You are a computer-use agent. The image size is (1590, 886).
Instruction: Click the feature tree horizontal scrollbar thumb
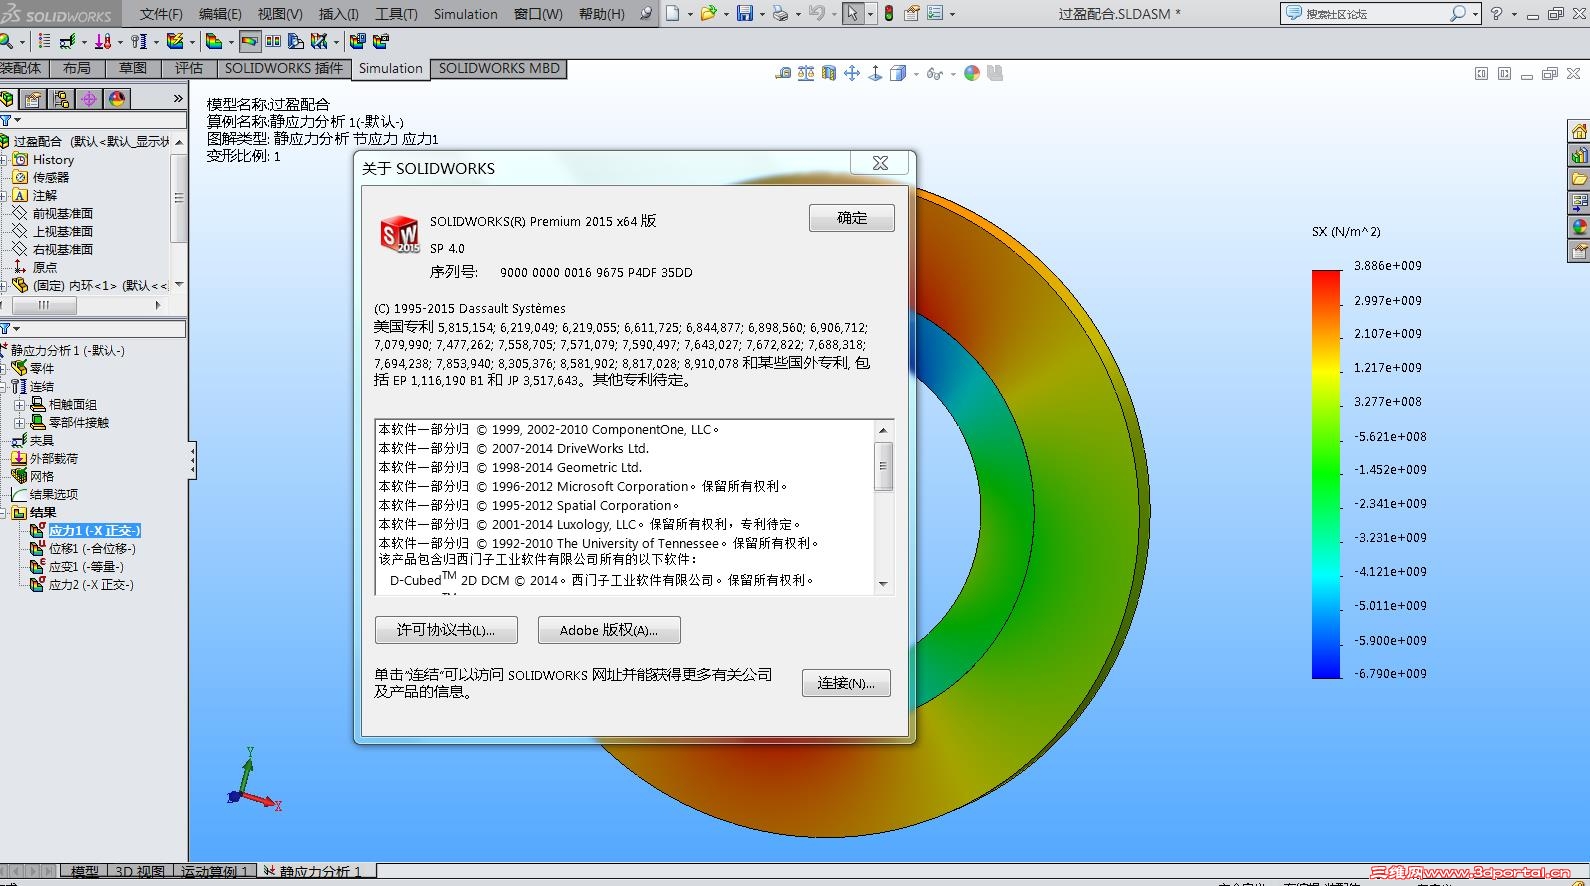[43, 306]
